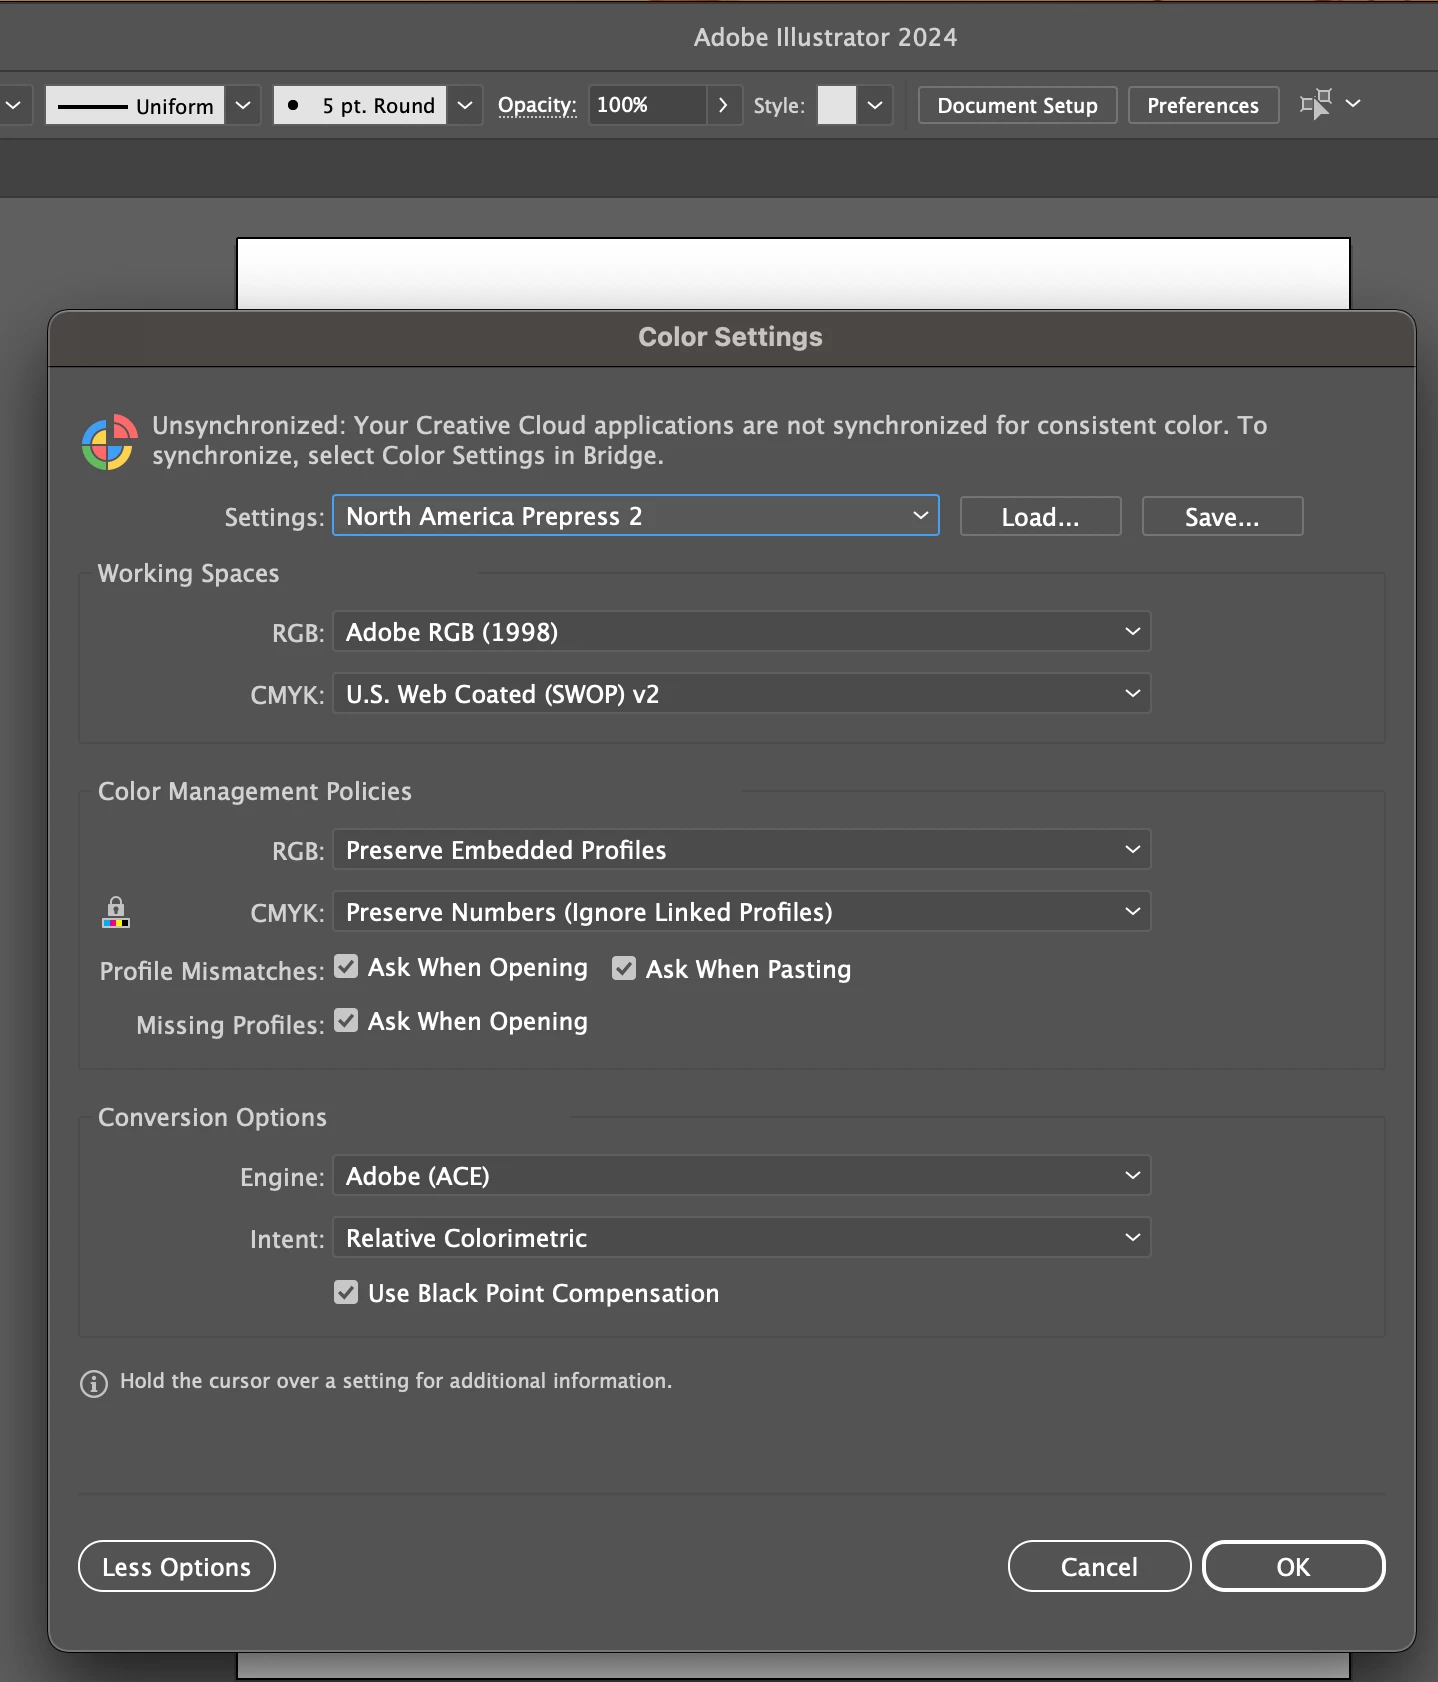Click the Color Management Policies section label
Image resolution: width=1438 pixels, height=1682 pixels.
(x=255, y=791)
